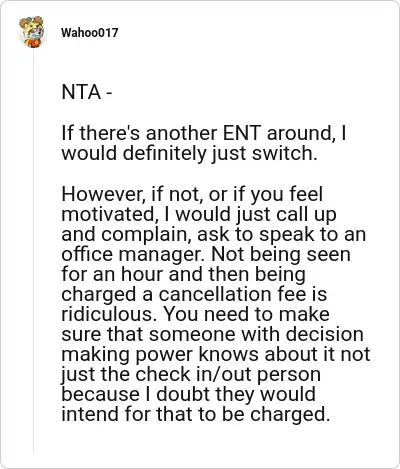Click the phrase 'If there's another'
The height and width of the screenshot is (469, 400).
click(x=140, y=133)
